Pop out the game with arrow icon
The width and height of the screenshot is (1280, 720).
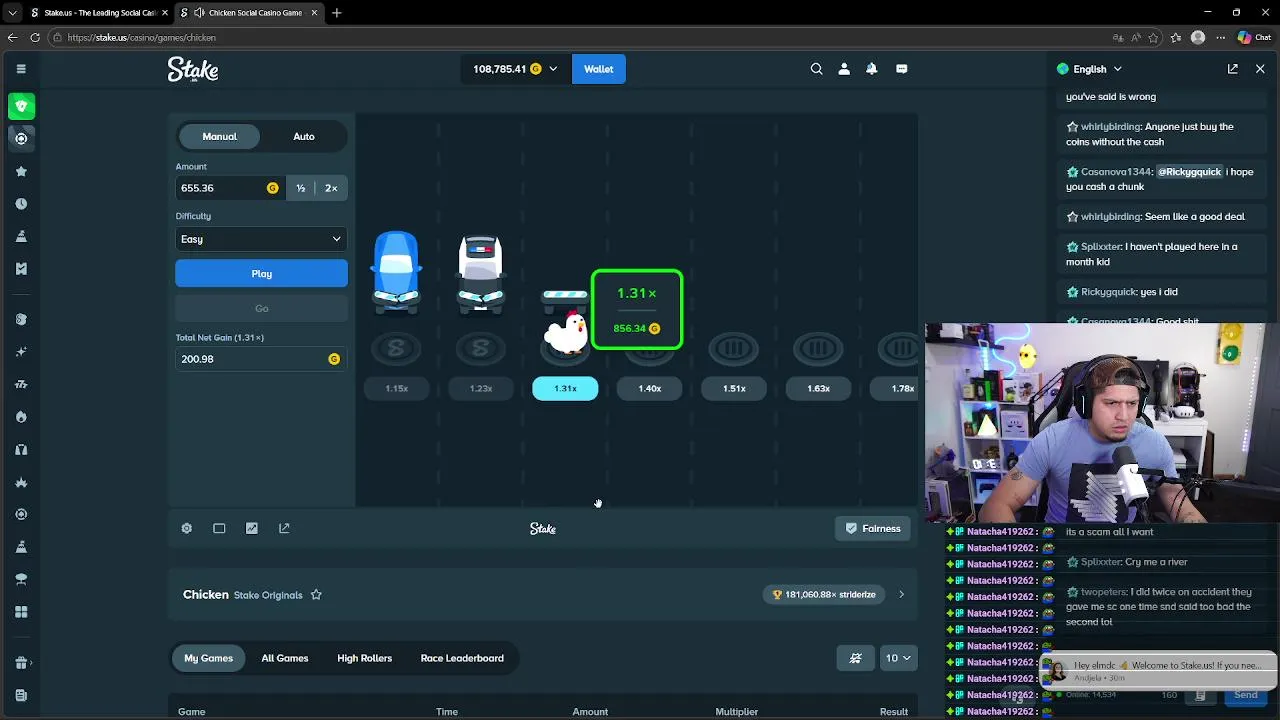[284, 528]
